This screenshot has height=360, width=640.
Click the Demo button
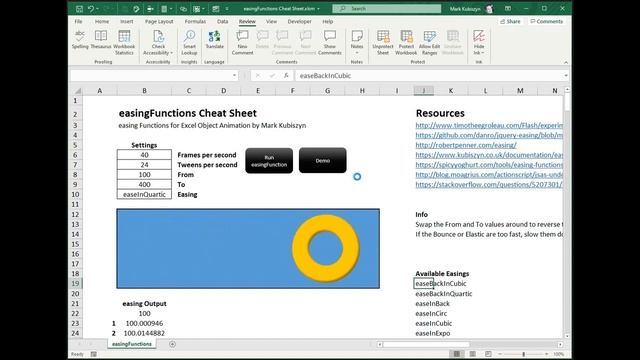322,160
